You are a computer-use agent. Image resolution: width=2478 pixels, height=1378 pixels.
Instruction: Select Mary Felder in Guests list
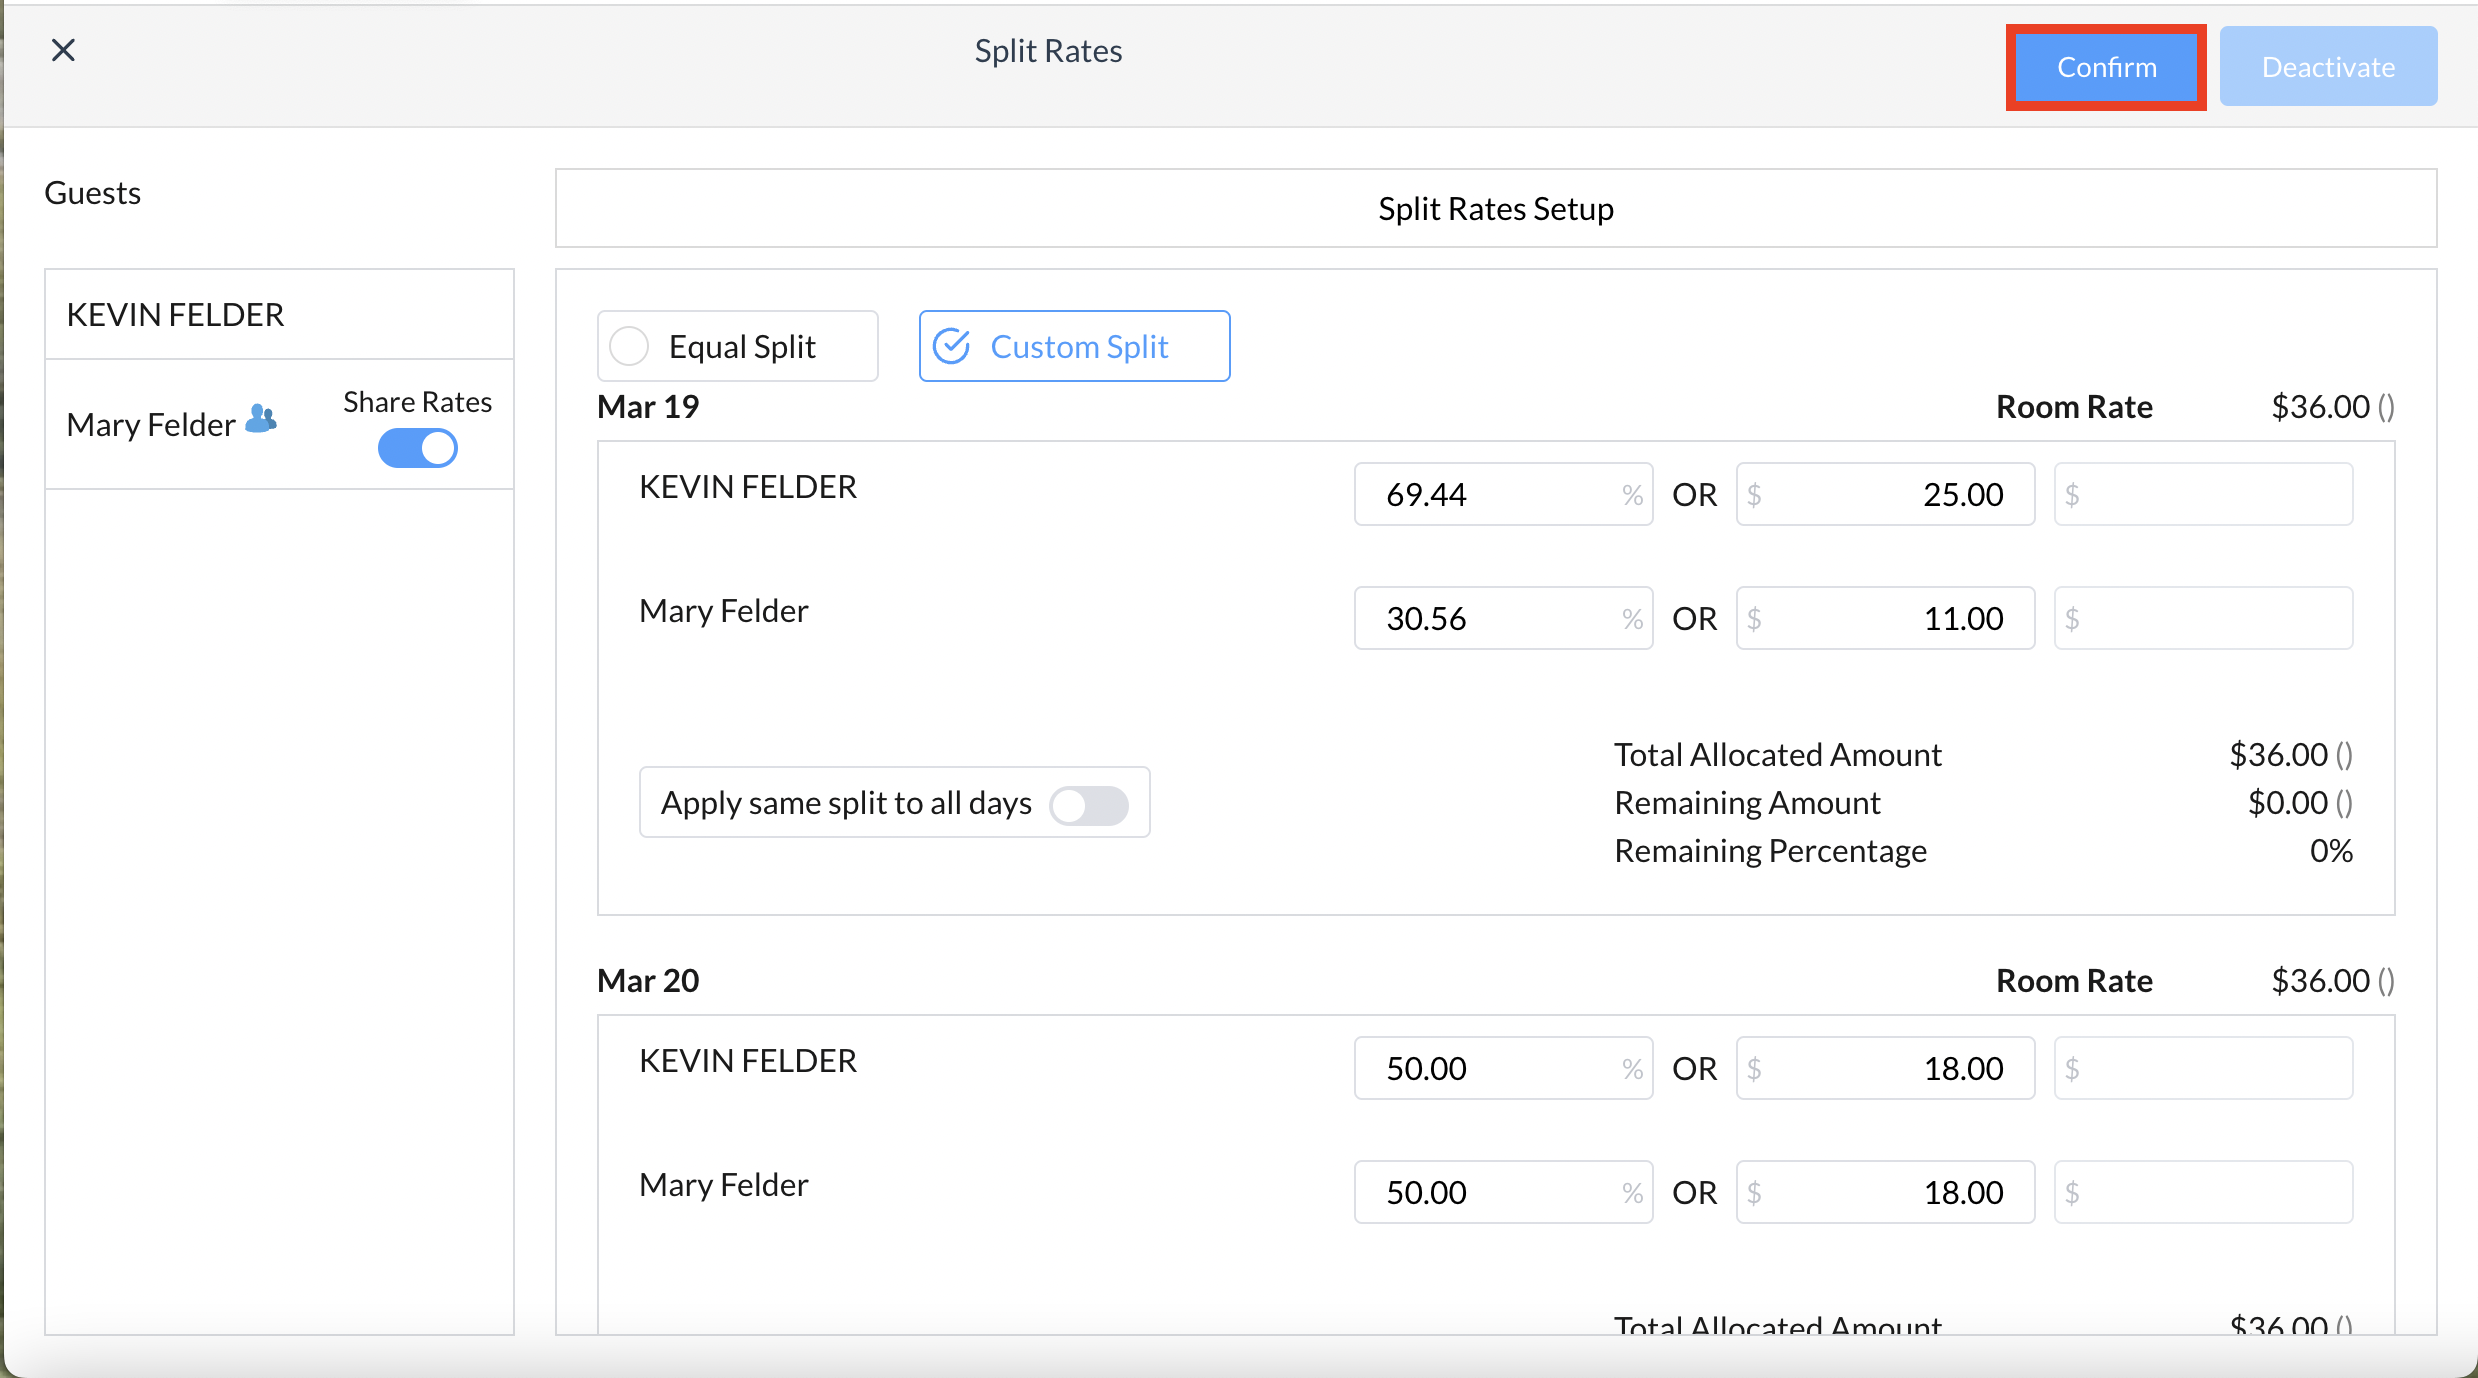click(x=152, y=425)
